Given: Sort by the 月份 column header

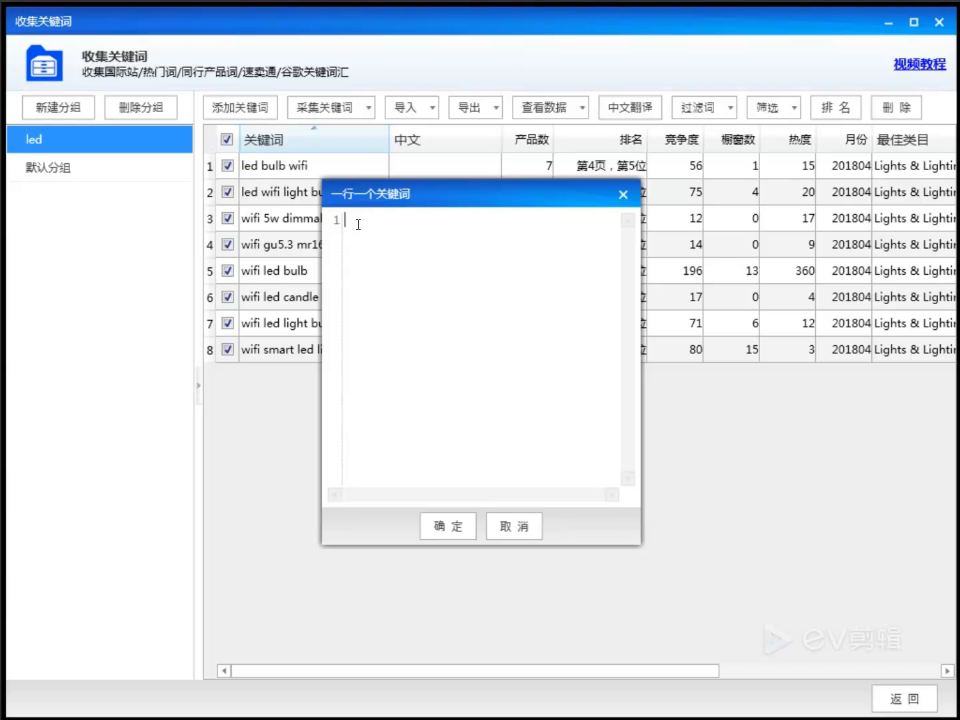Looking at the screenshot, I should [844, 140].
